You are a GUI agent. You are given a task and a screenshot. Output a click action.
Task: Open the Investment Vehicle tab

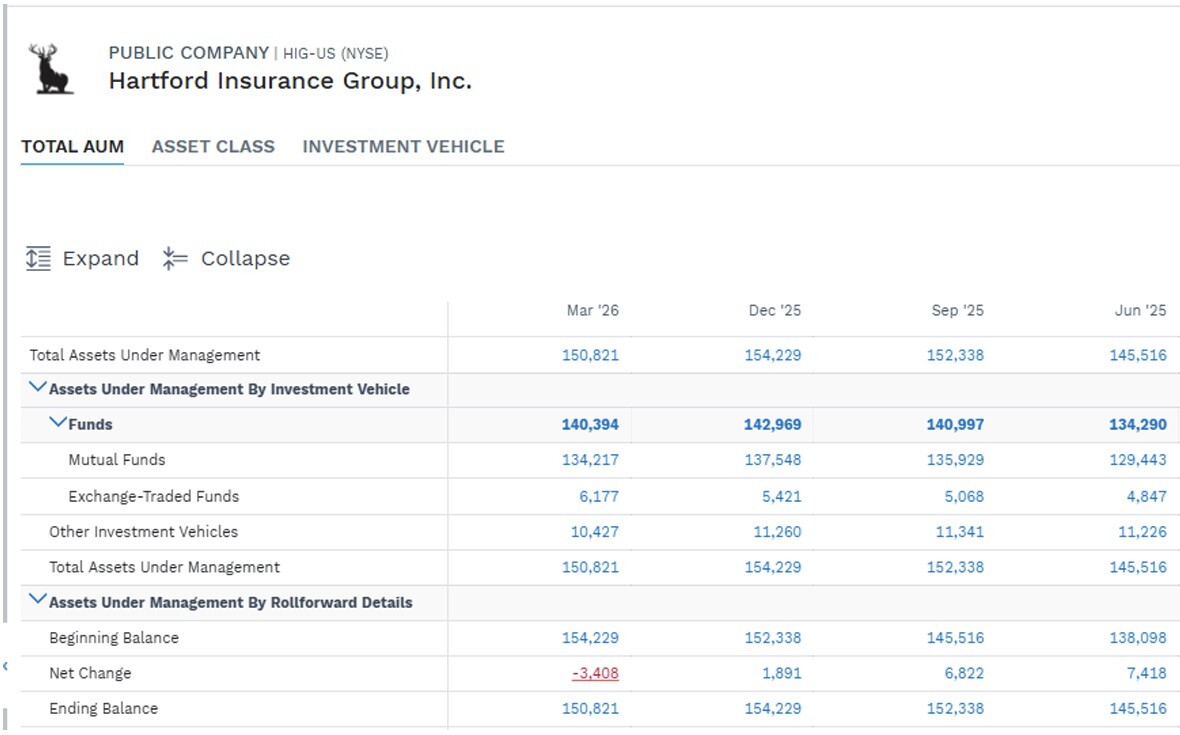[403, 147]
